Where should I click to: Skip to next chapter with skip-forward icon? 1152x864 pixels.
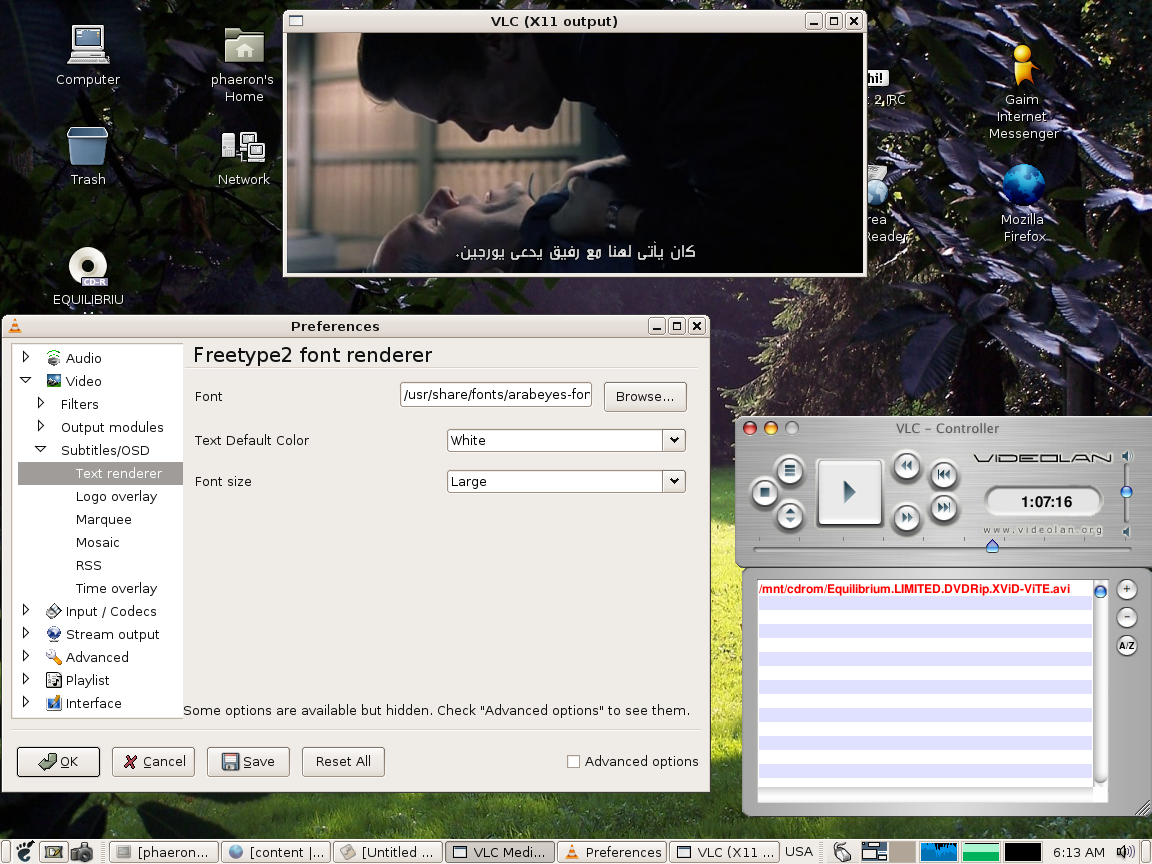pos(943,508)
